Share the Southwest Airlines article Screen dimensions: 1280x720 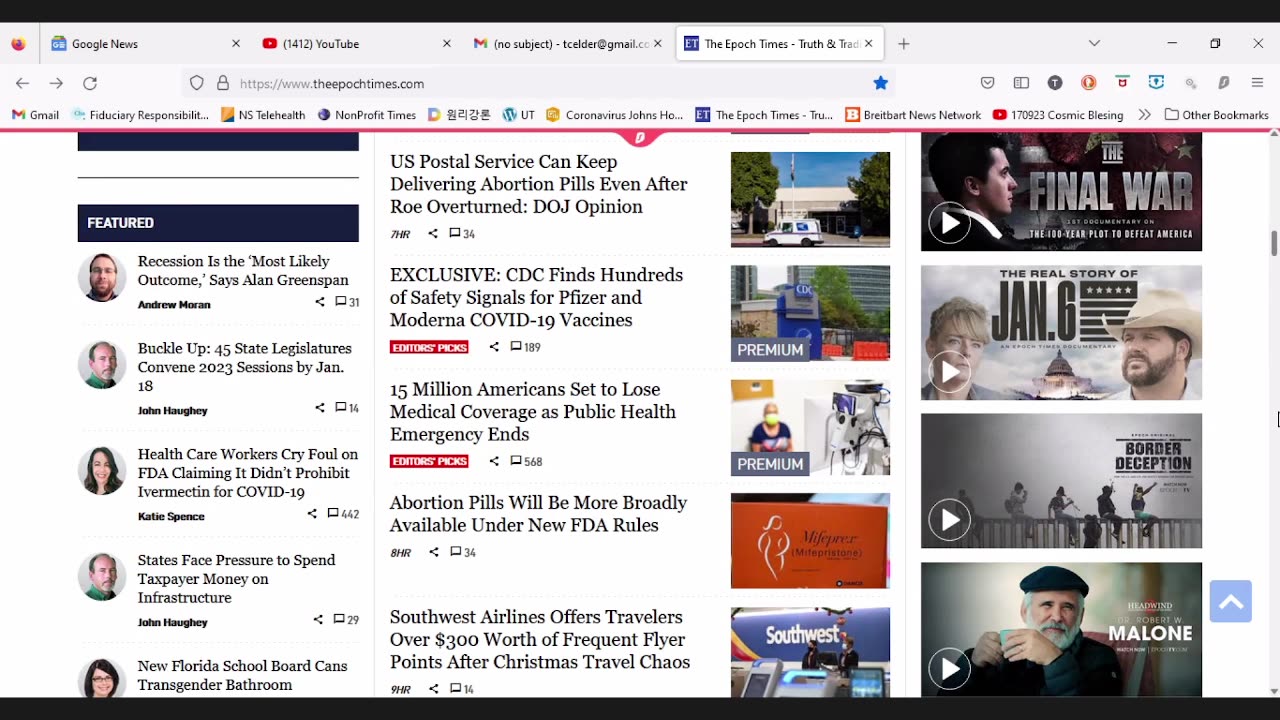[433, 689]
